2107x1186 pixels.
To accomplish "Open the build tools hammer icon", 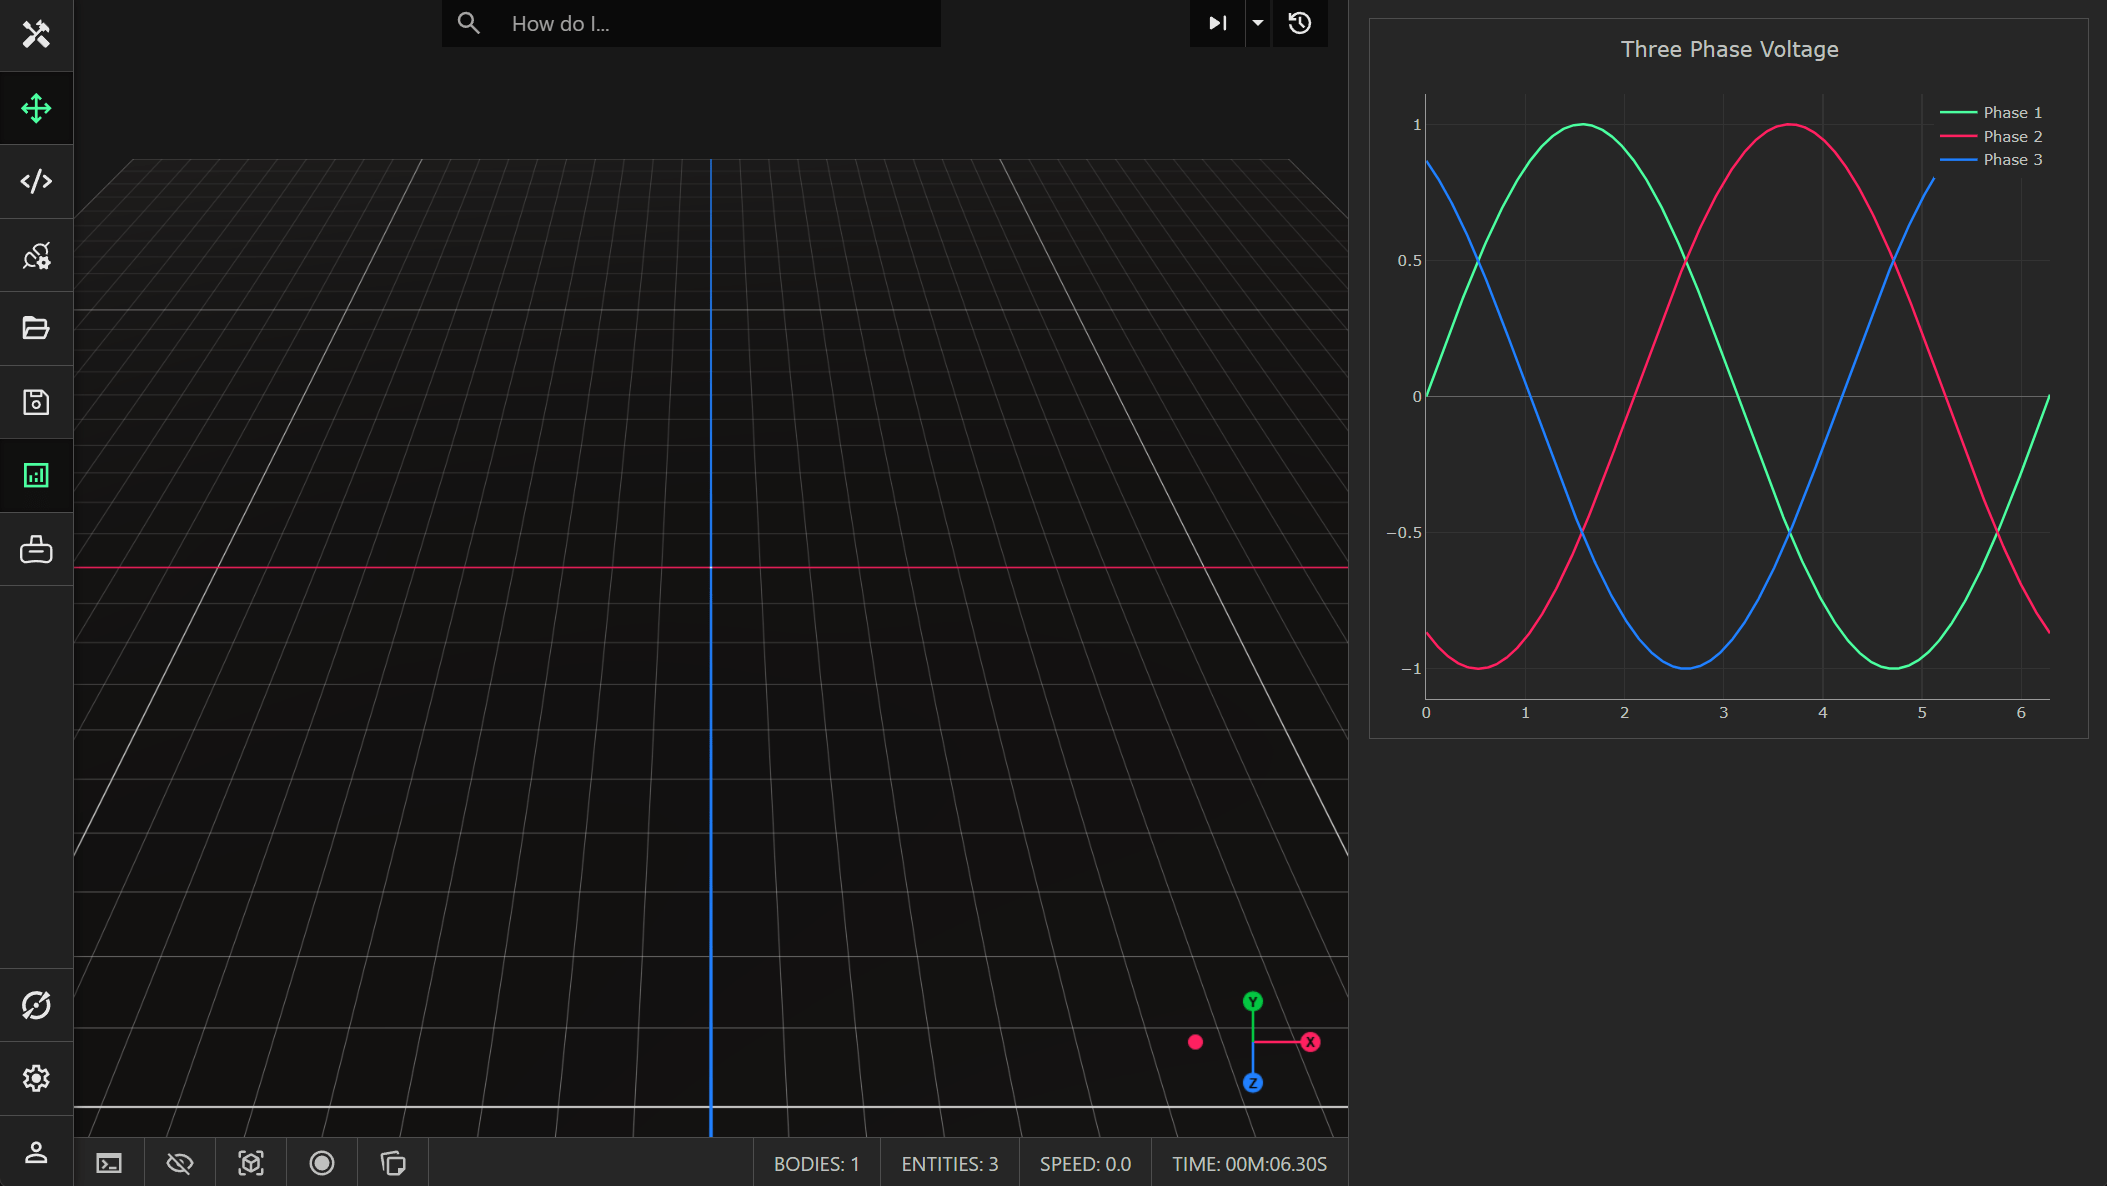I will [x=36, y=35].
